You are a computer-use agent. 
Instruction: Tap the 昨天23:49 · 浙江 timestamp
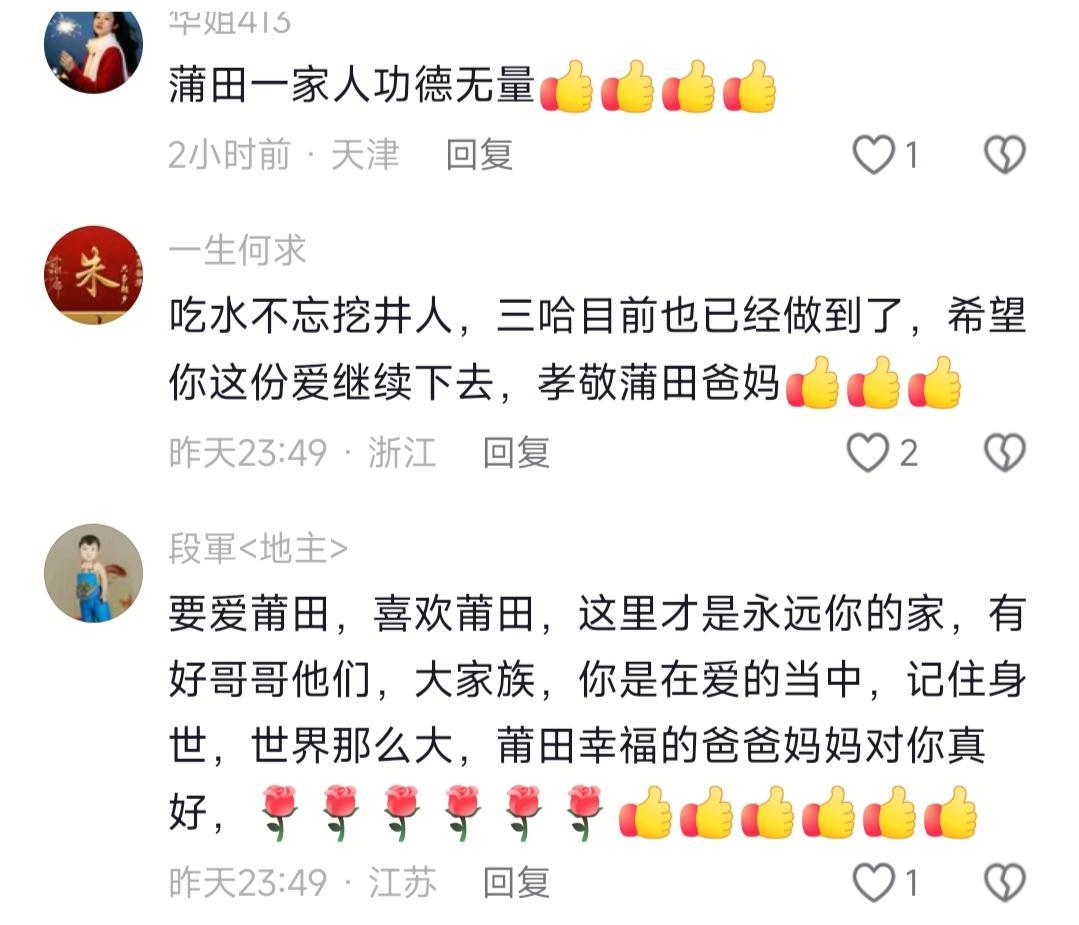[x=303, y=453]
